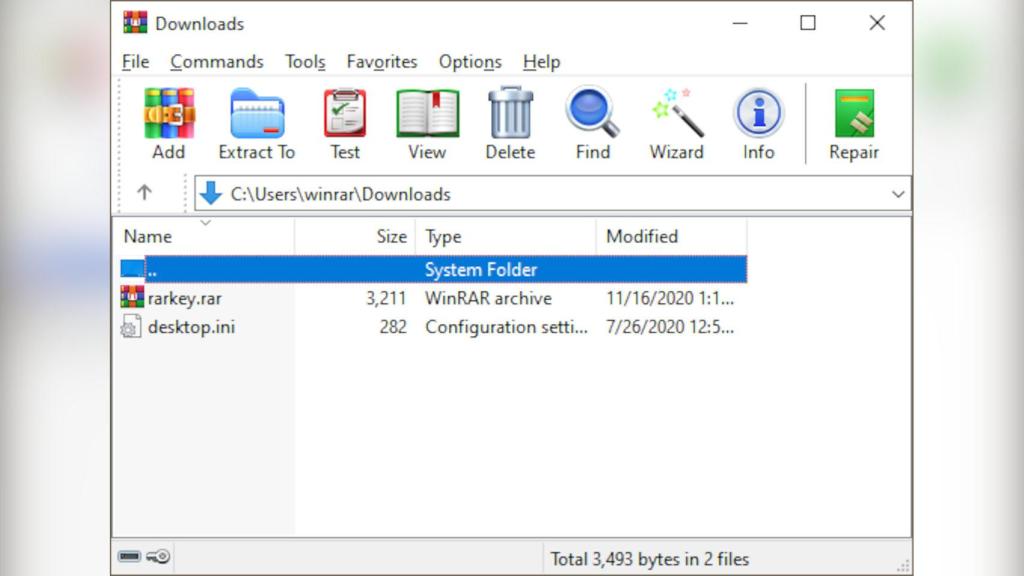
Task: Click the 7/26/2020 modified date
Action: coord(670,327)
